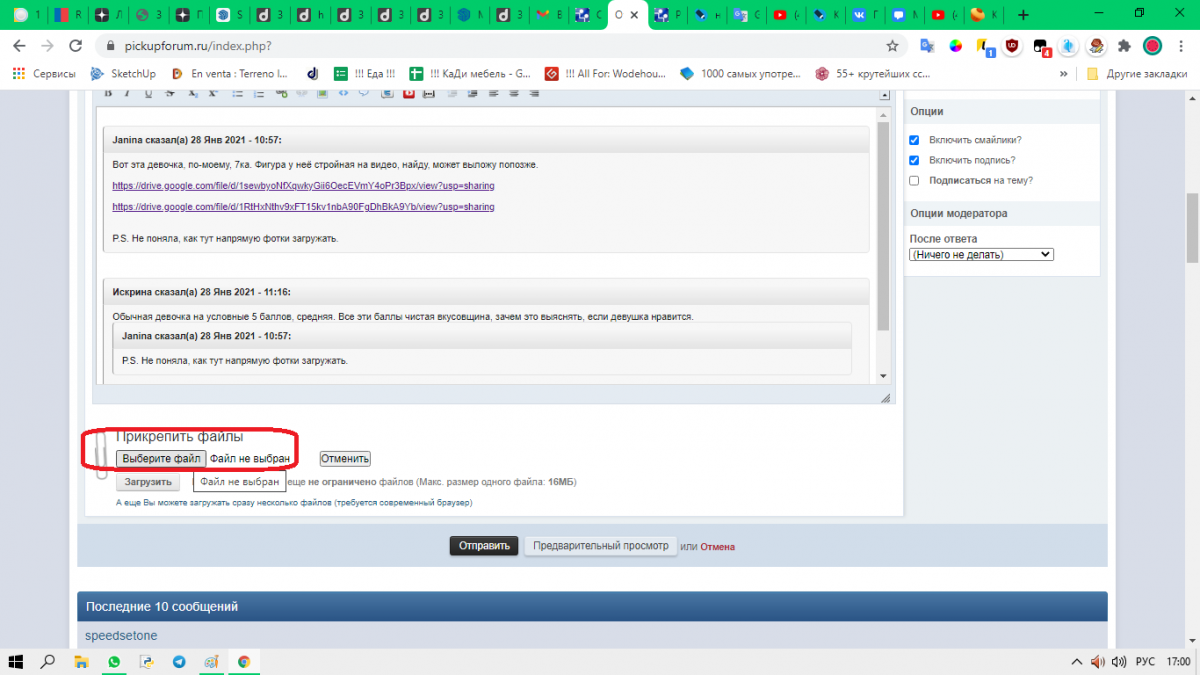The image size is (1200, 675).
Task: Open Telegram from the Windows taskbar
Action: (x=179, y=662)
